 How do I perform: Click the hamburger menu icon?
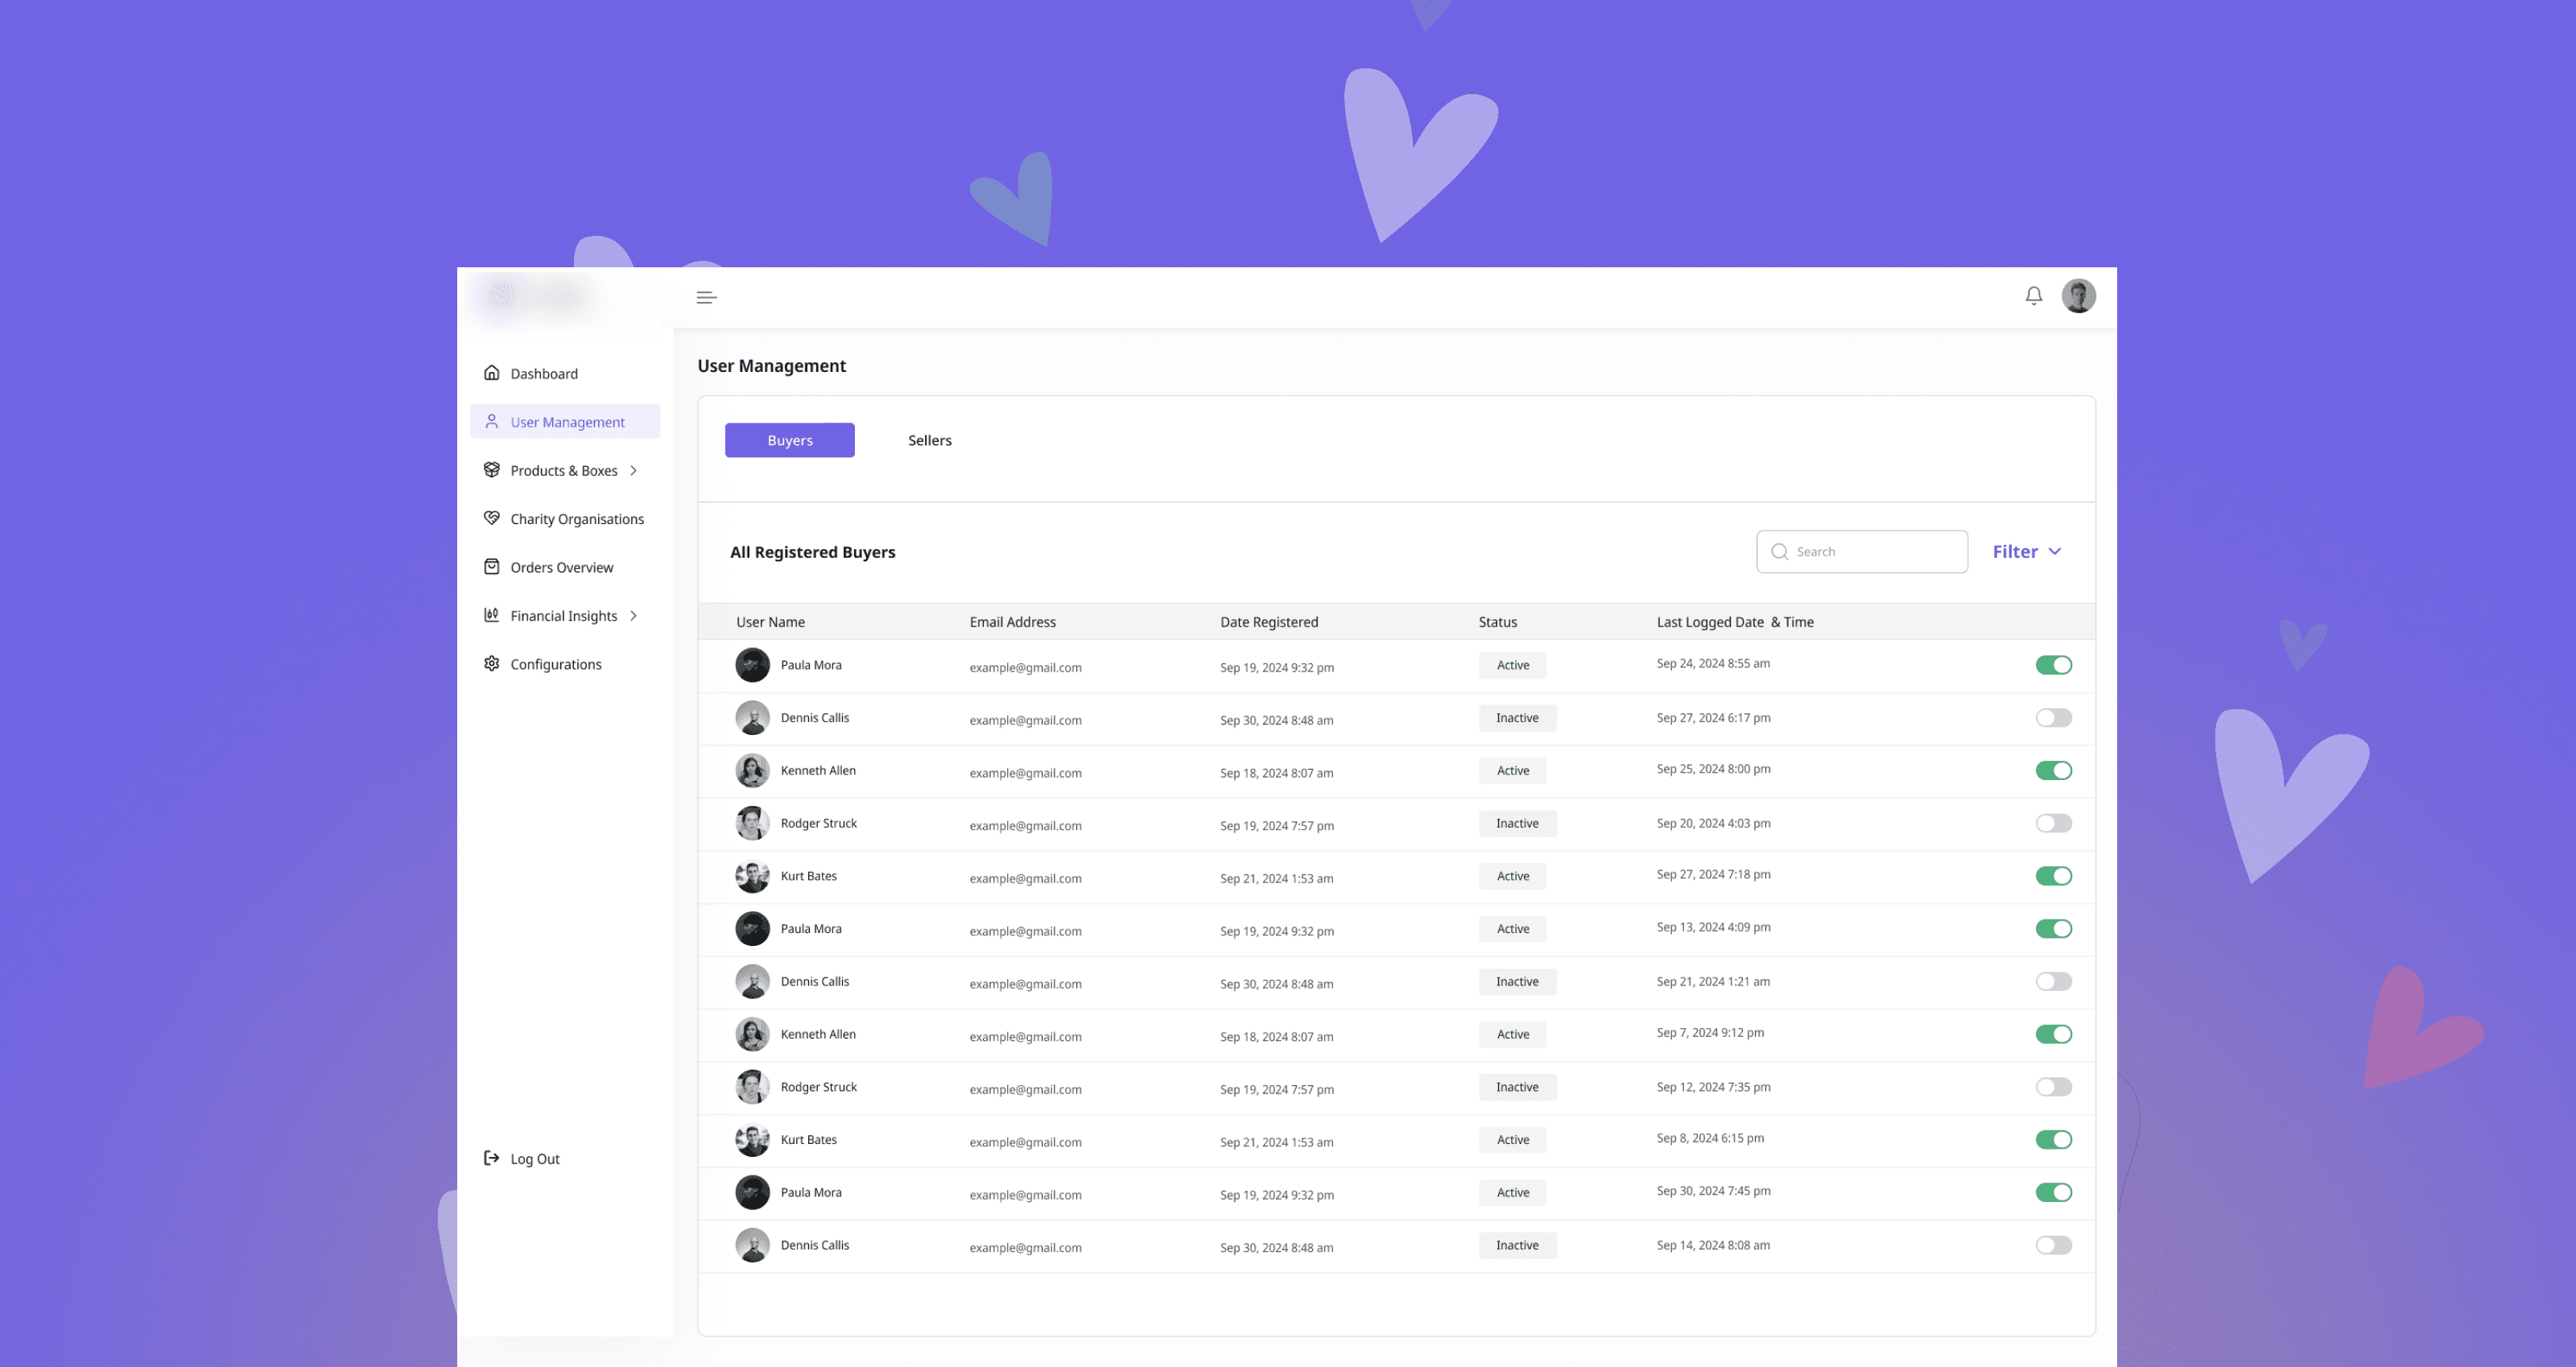(x=706, y=297)
